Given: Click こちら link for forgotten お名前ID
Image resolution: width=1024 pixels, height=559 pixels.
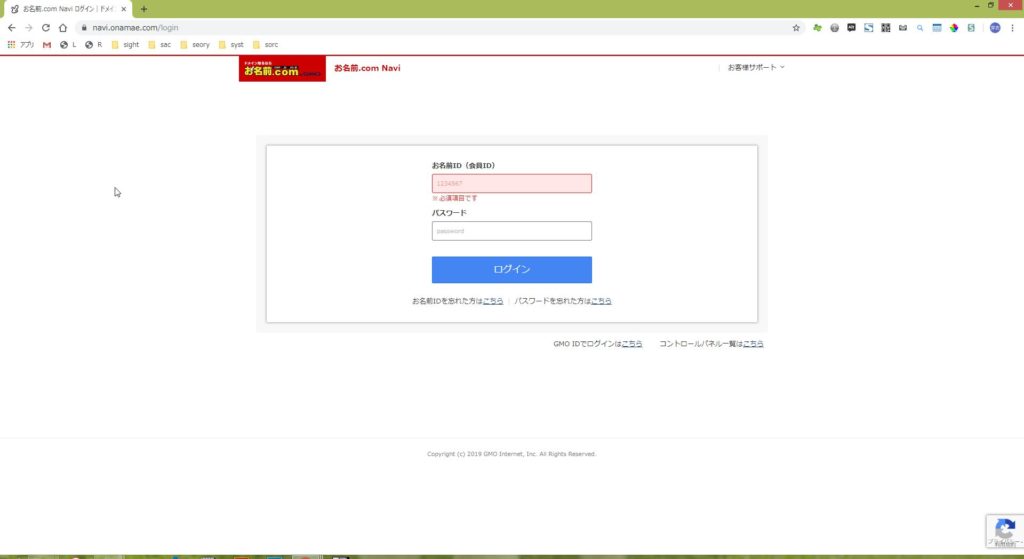Looking at the screenshot, I should 493,301.
